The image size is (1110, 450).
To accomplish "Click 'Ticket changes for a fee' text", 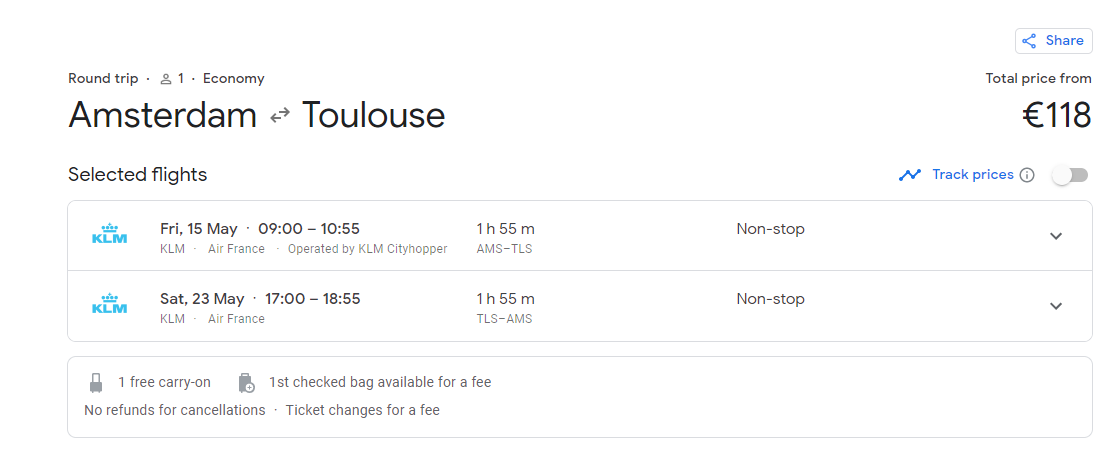I will [362, 410].
